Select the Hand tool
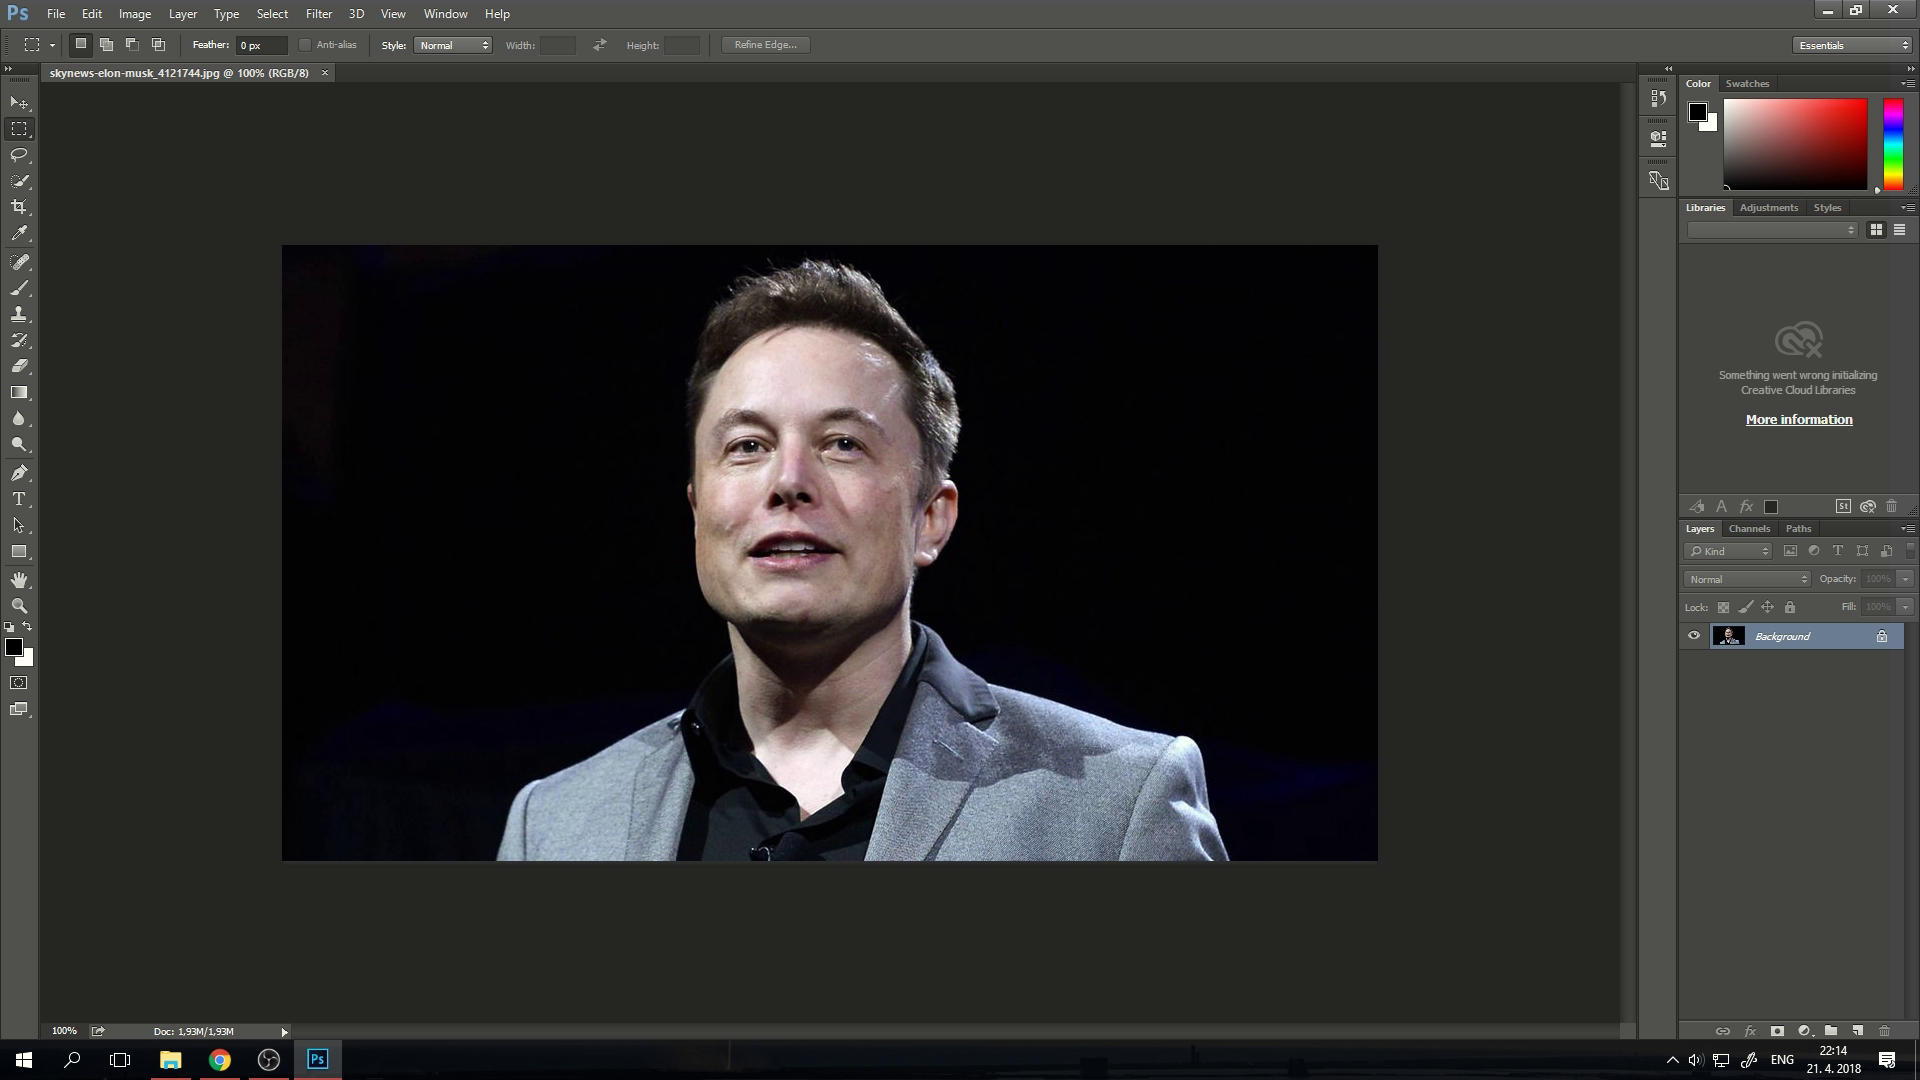 pos(19,580)
